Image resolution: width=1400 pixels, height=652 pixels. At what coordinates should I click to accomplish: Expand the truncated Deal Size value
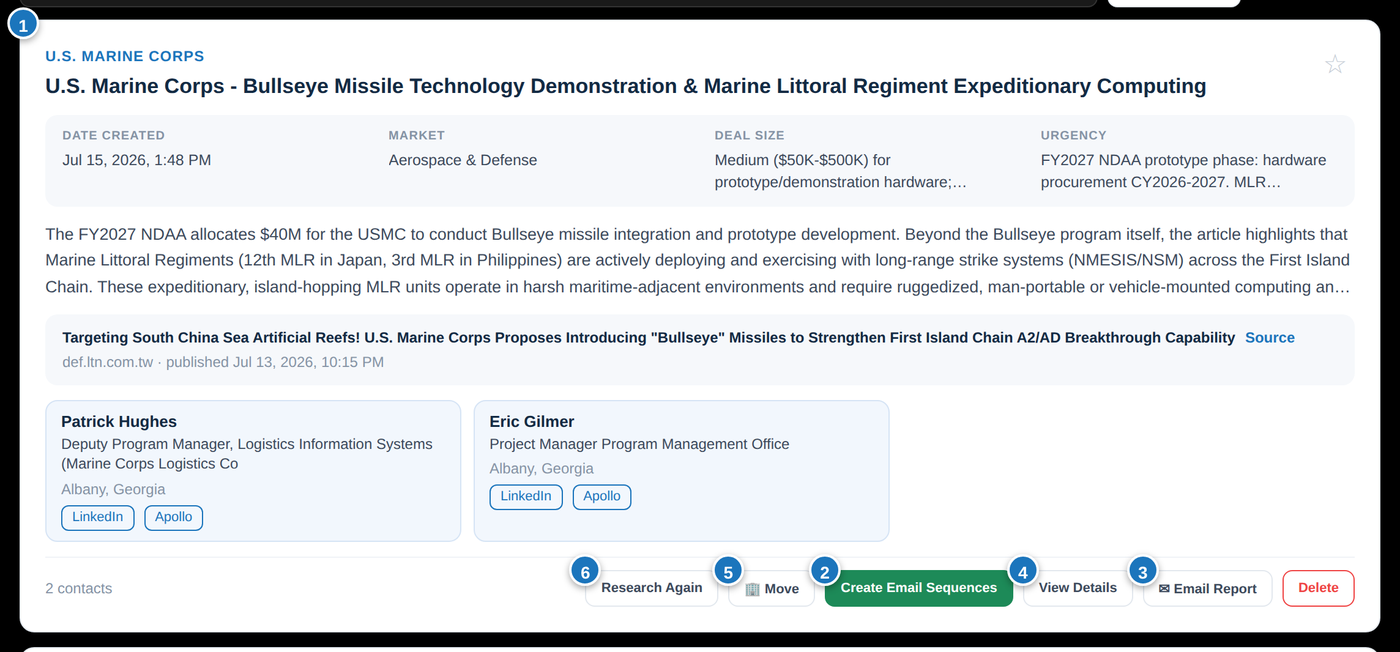point(841,171)
